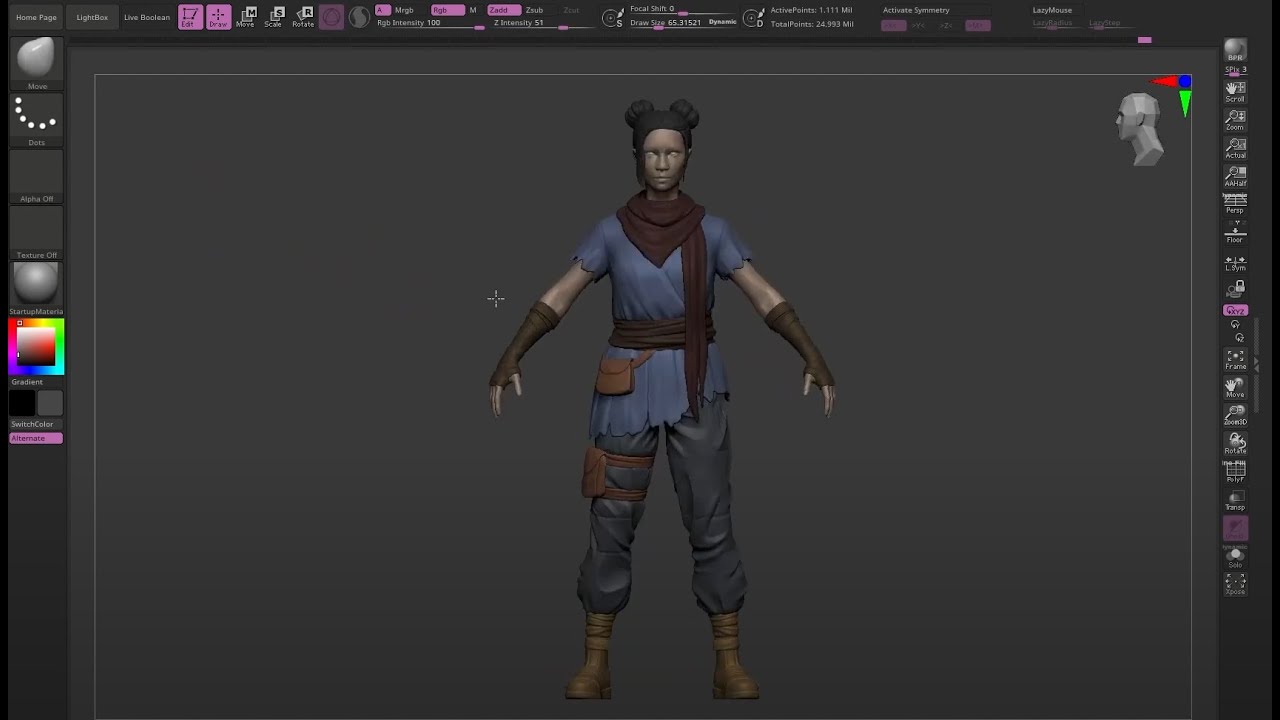Click the brush D icon beside ActivePoints
The height and width of the screenshot is (720, 1280).
pos(754,18)
